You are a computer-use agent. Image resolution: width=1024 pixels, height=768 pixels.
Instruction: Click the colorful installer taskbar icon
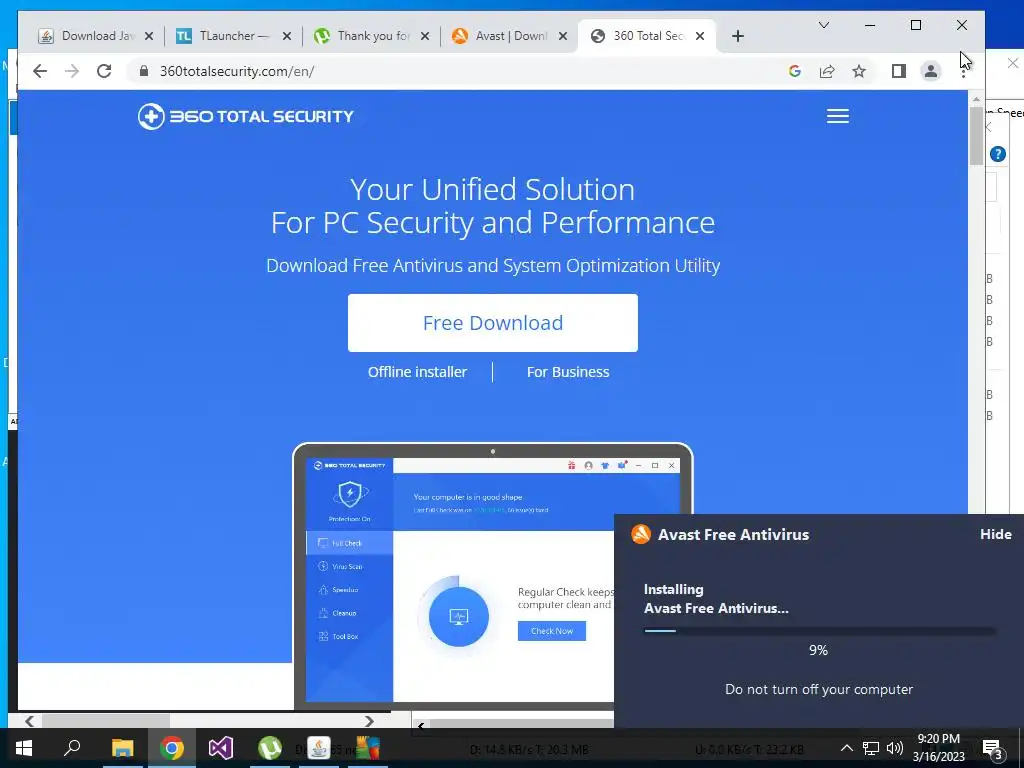[368, 748]
